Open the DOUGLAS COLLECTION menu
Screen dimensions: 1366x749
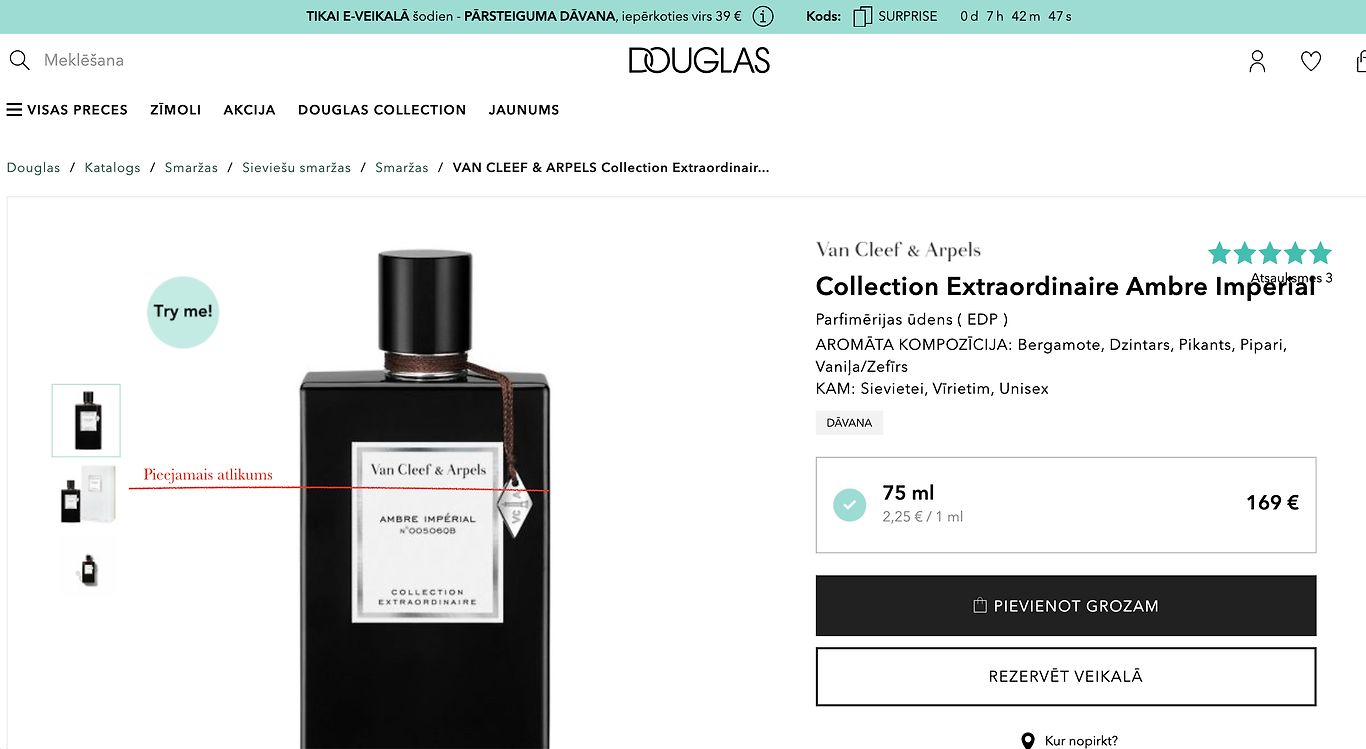382,110
